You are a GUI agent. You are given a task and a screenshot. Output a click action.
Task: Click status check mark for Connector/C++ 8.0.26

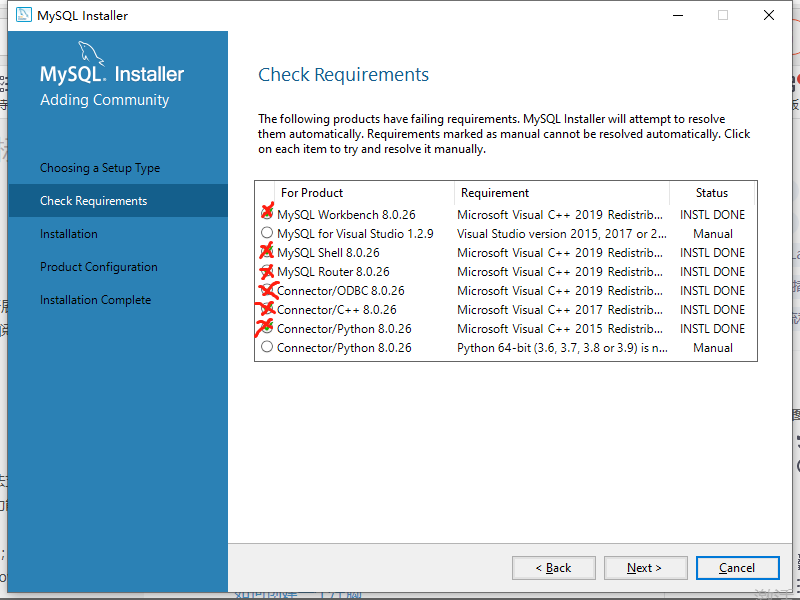[267, 309]
